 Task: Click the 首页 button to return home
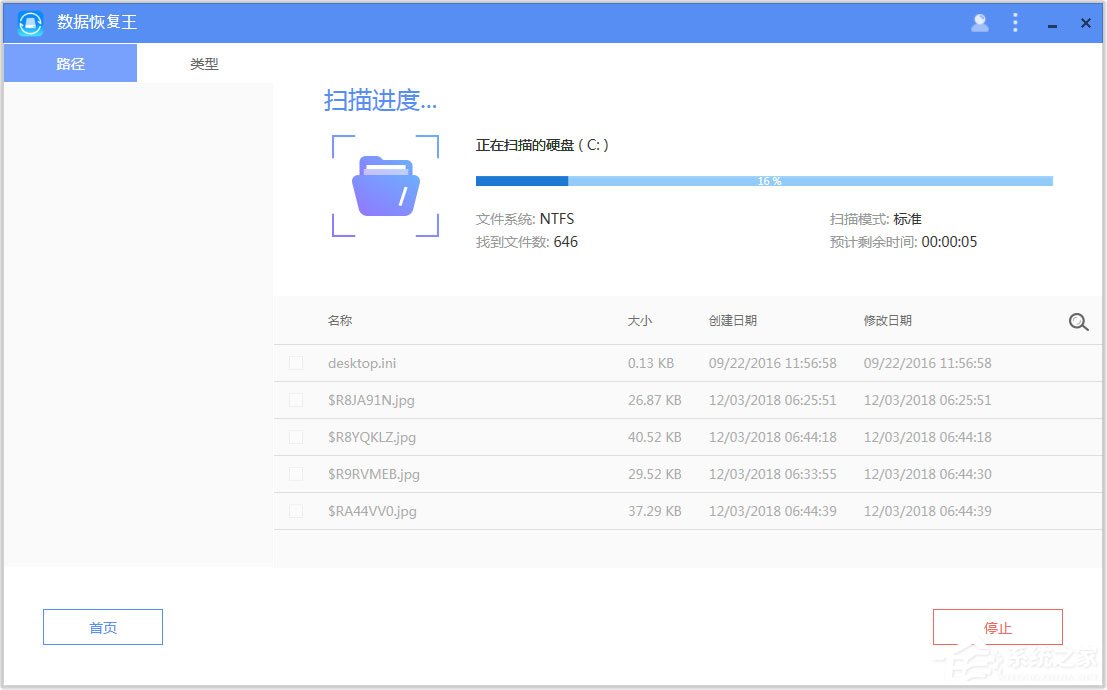click(102, 627)
